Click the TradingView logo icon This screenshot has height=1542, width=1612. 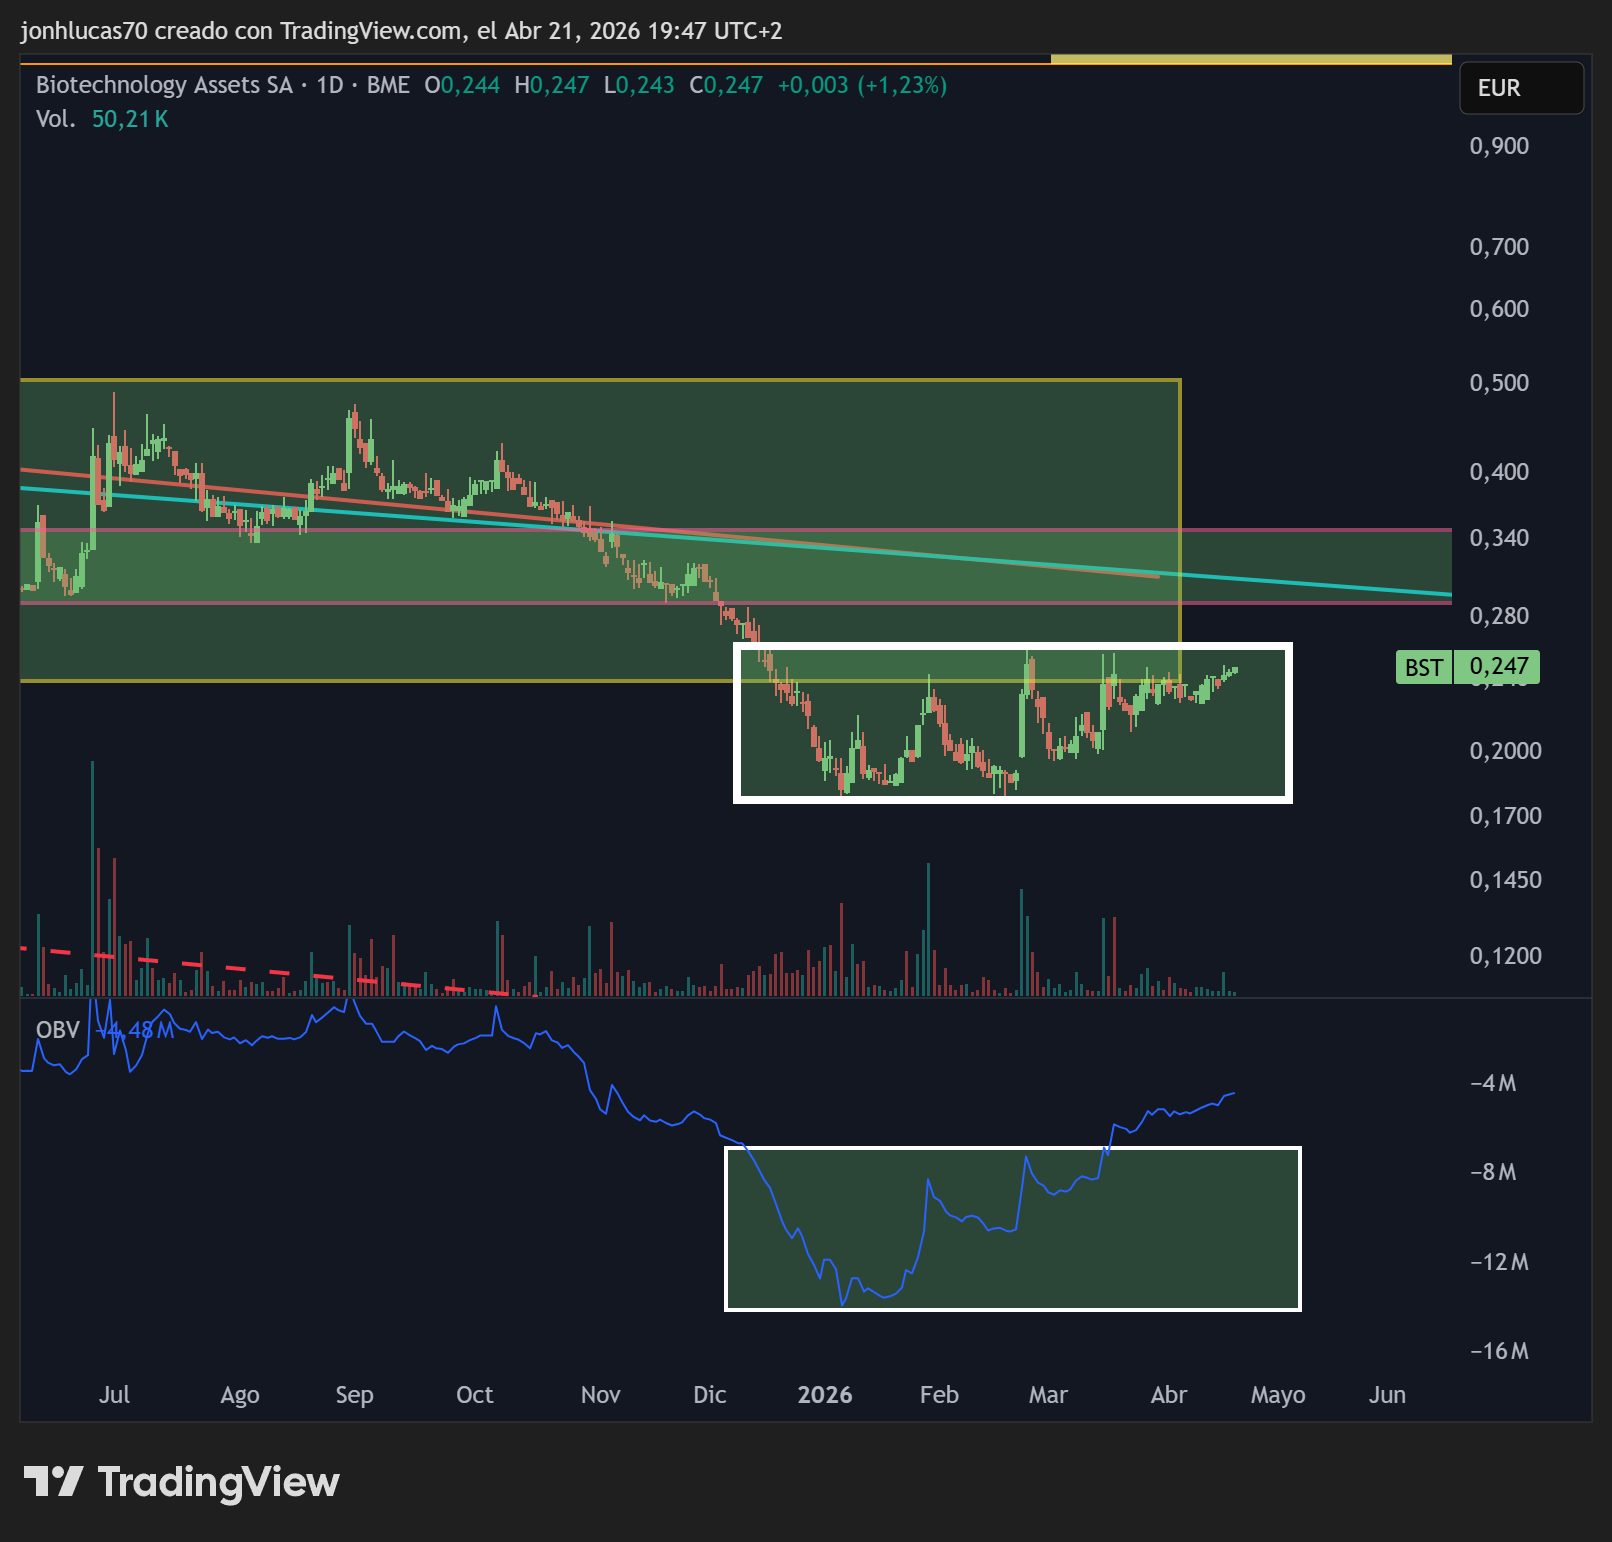click(x=53, y=1481)
